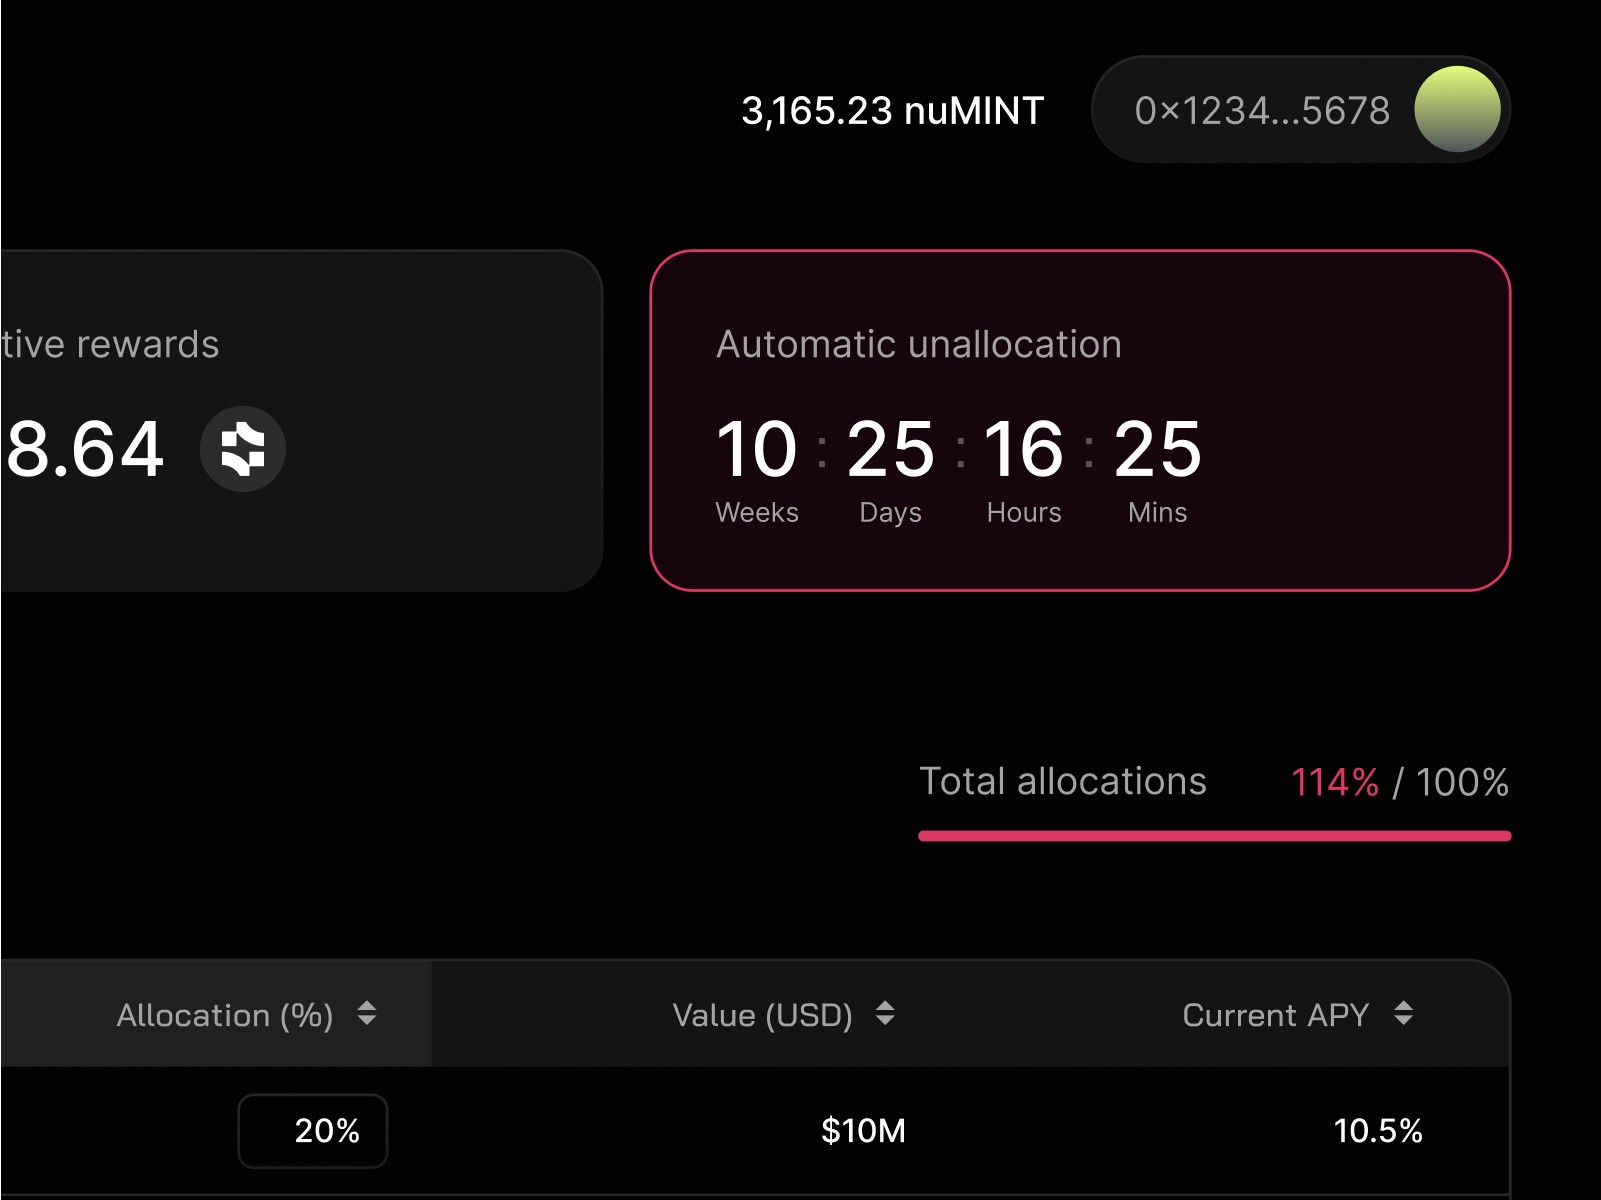Sort by the Value (USD) arrows icon
The image size is (1601, 1200).
885,1014
